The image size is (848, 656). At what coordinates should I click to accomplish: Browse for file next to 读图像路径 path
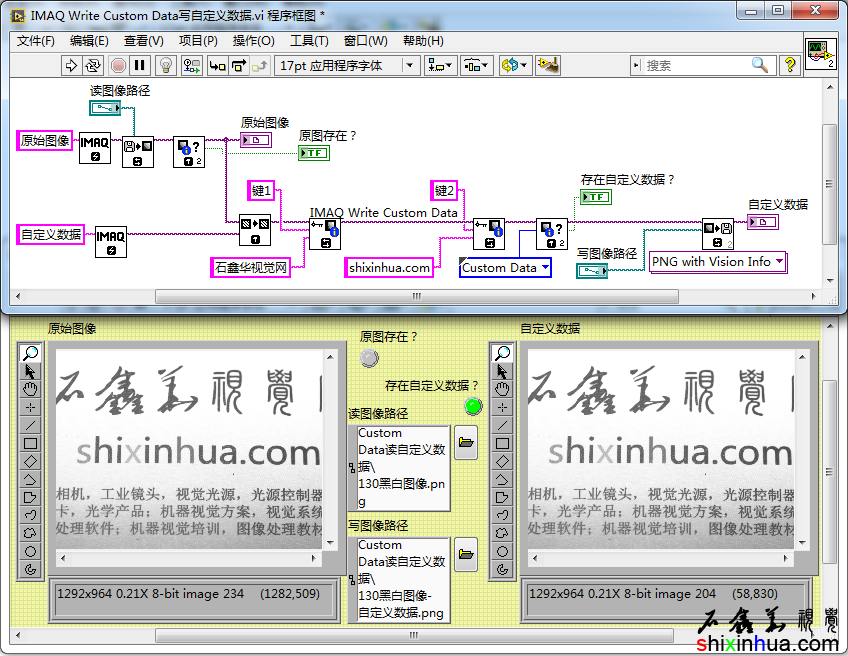pyautogui.click(x=466, y=442)
